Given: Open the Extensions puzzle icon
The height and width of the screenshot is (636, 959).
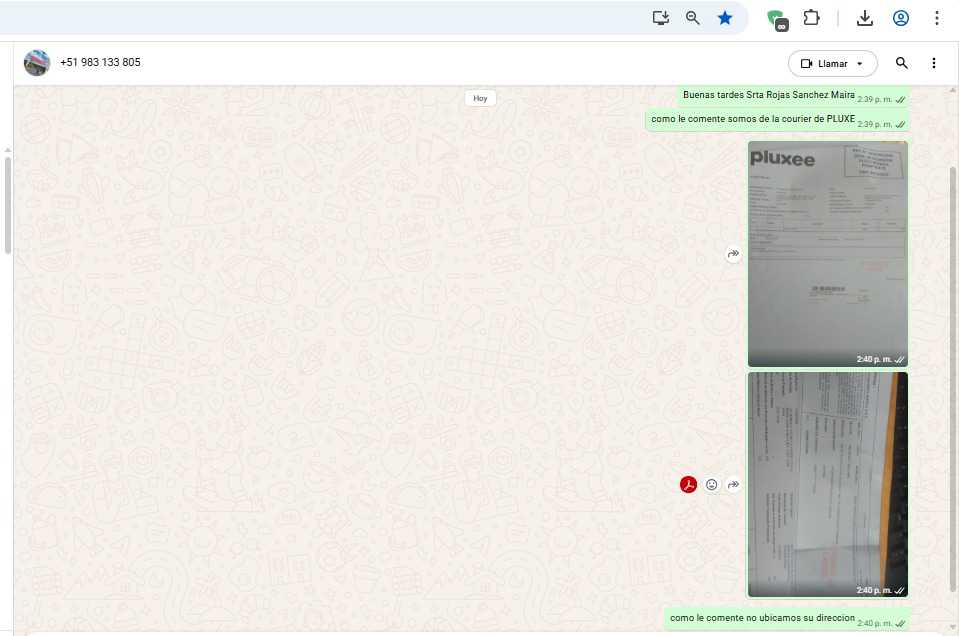Looking at the screenshot, I should [812, 18].
